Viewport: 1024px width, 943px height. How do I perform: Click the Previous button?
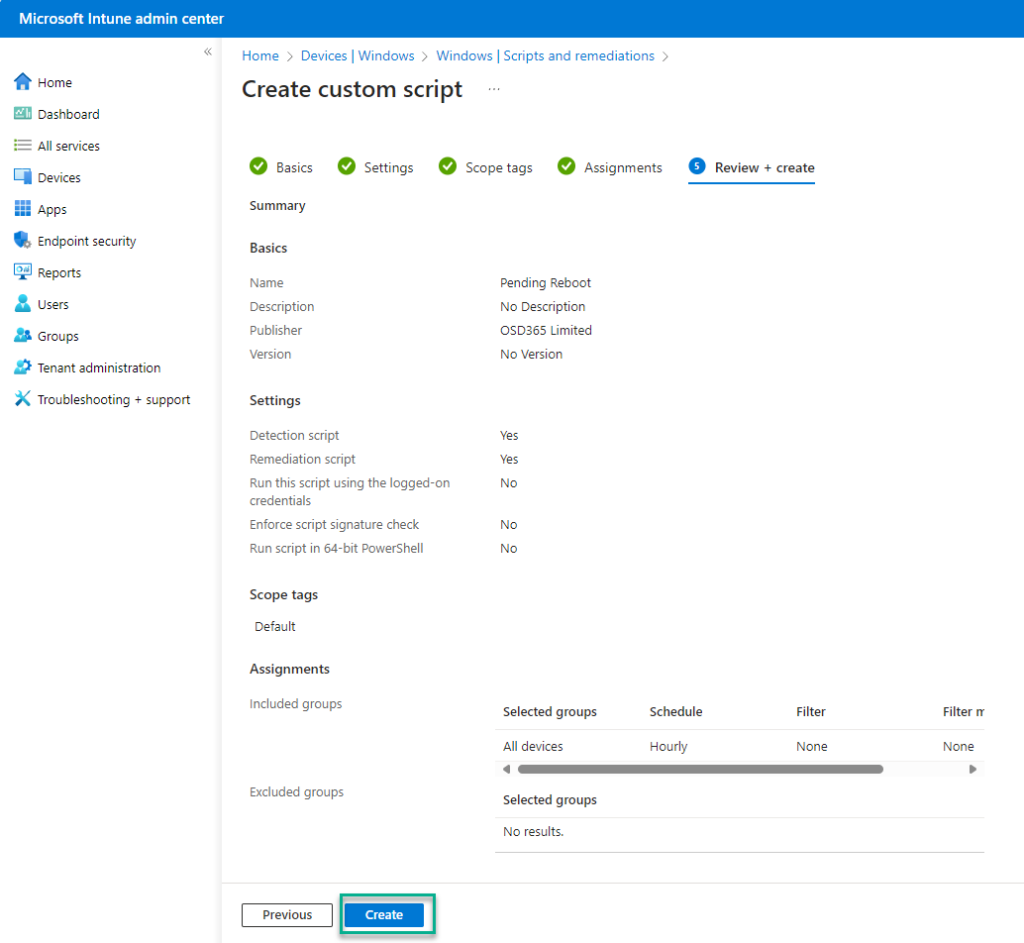tap(287, 915)
